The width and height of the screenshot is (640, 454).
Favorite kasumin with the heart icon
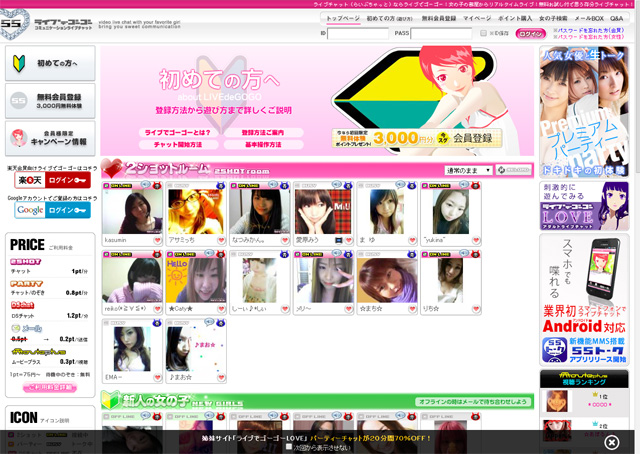pyautogui.click(x=157, y=240)
